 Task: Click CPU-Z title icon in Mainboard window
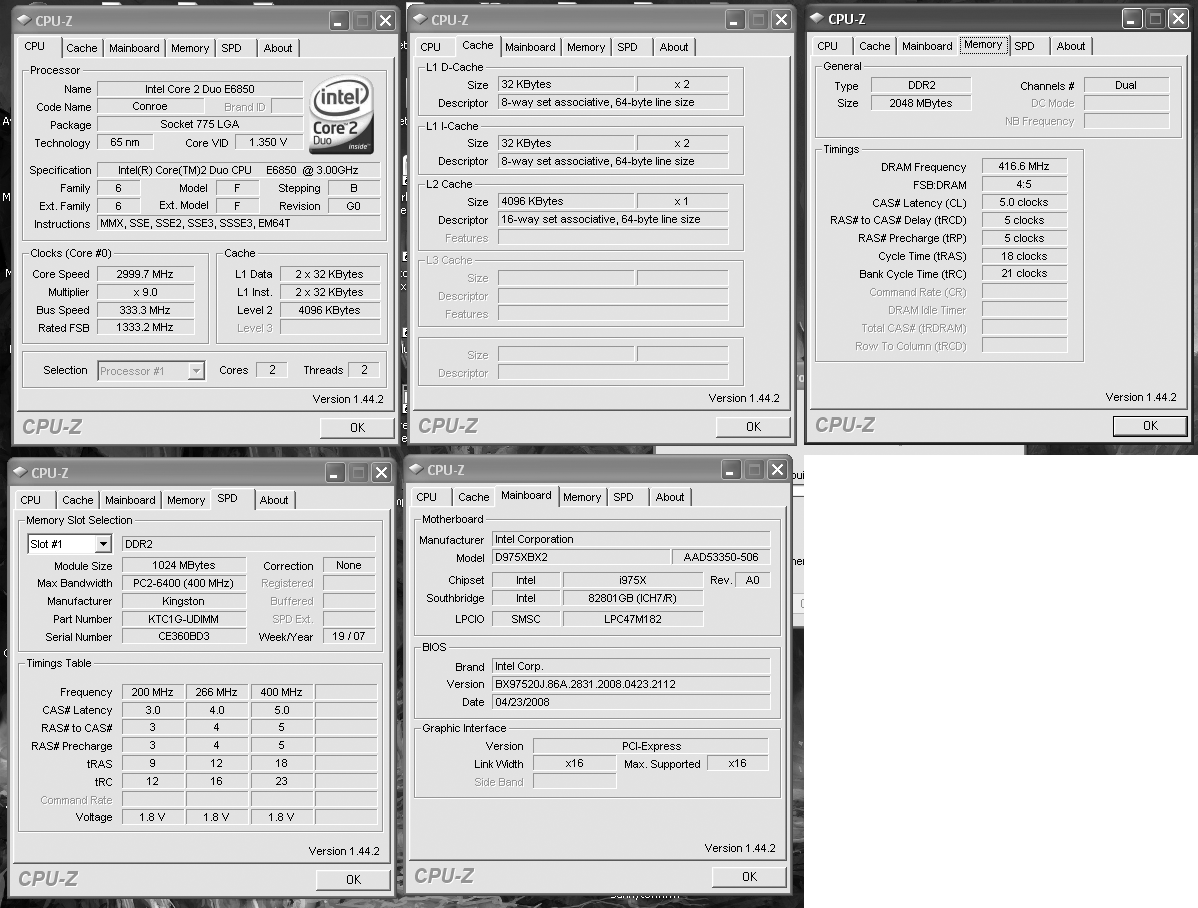(x=416, y=469)
